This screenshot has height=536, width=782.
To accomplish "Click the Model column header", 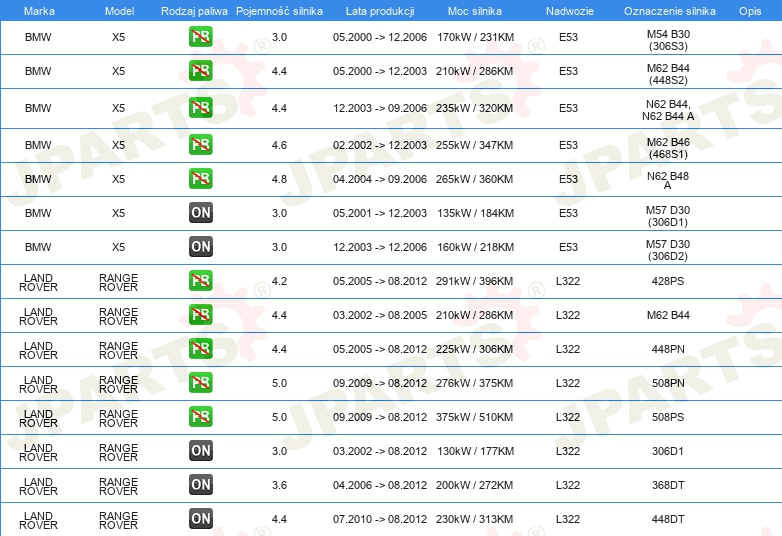I will tap(119, 11).
